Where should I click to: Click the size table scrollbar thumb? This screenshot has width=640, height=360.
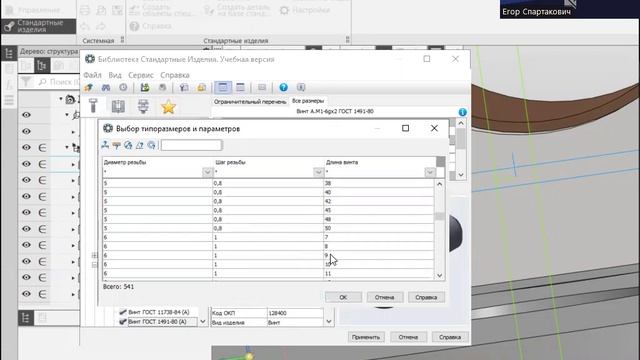tap(440, 216)
